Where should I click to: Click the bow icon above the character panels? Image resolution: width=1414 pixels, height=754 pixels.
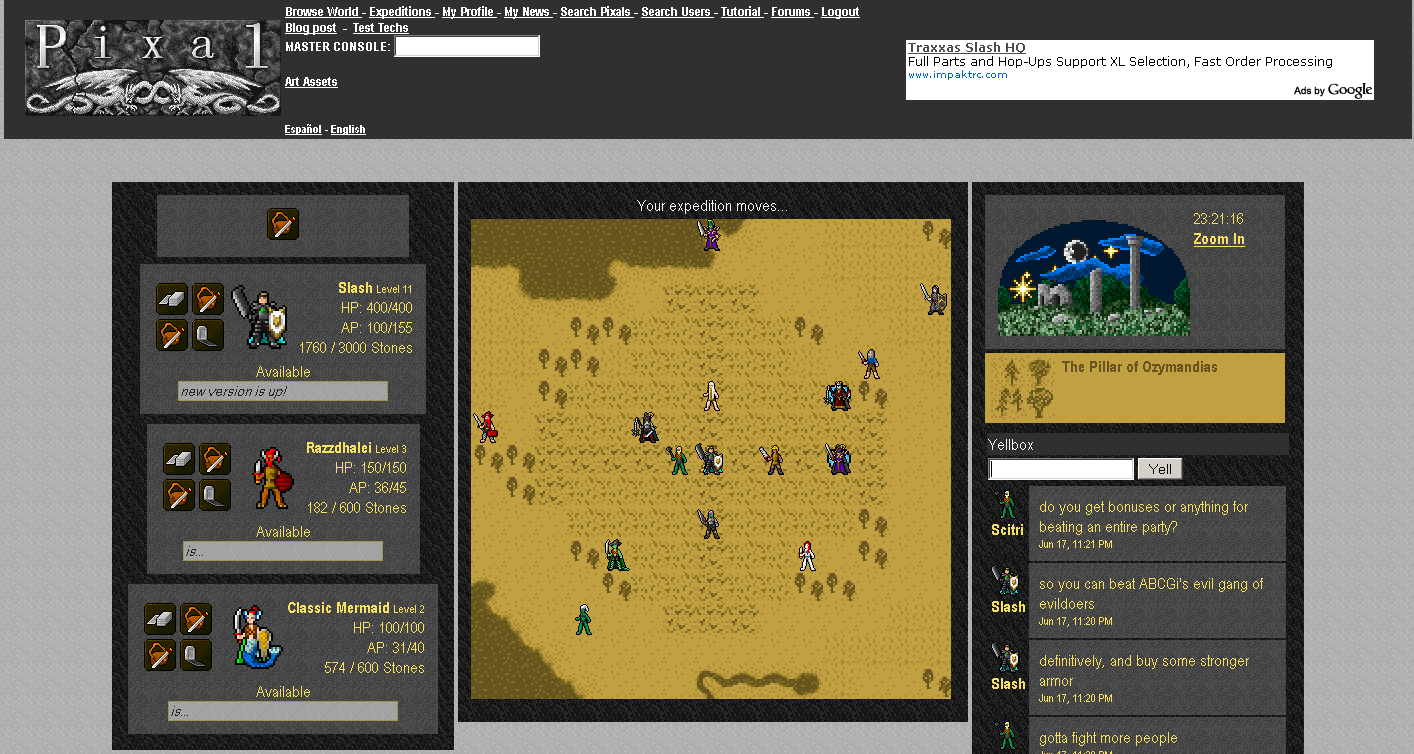pos(283,224)
